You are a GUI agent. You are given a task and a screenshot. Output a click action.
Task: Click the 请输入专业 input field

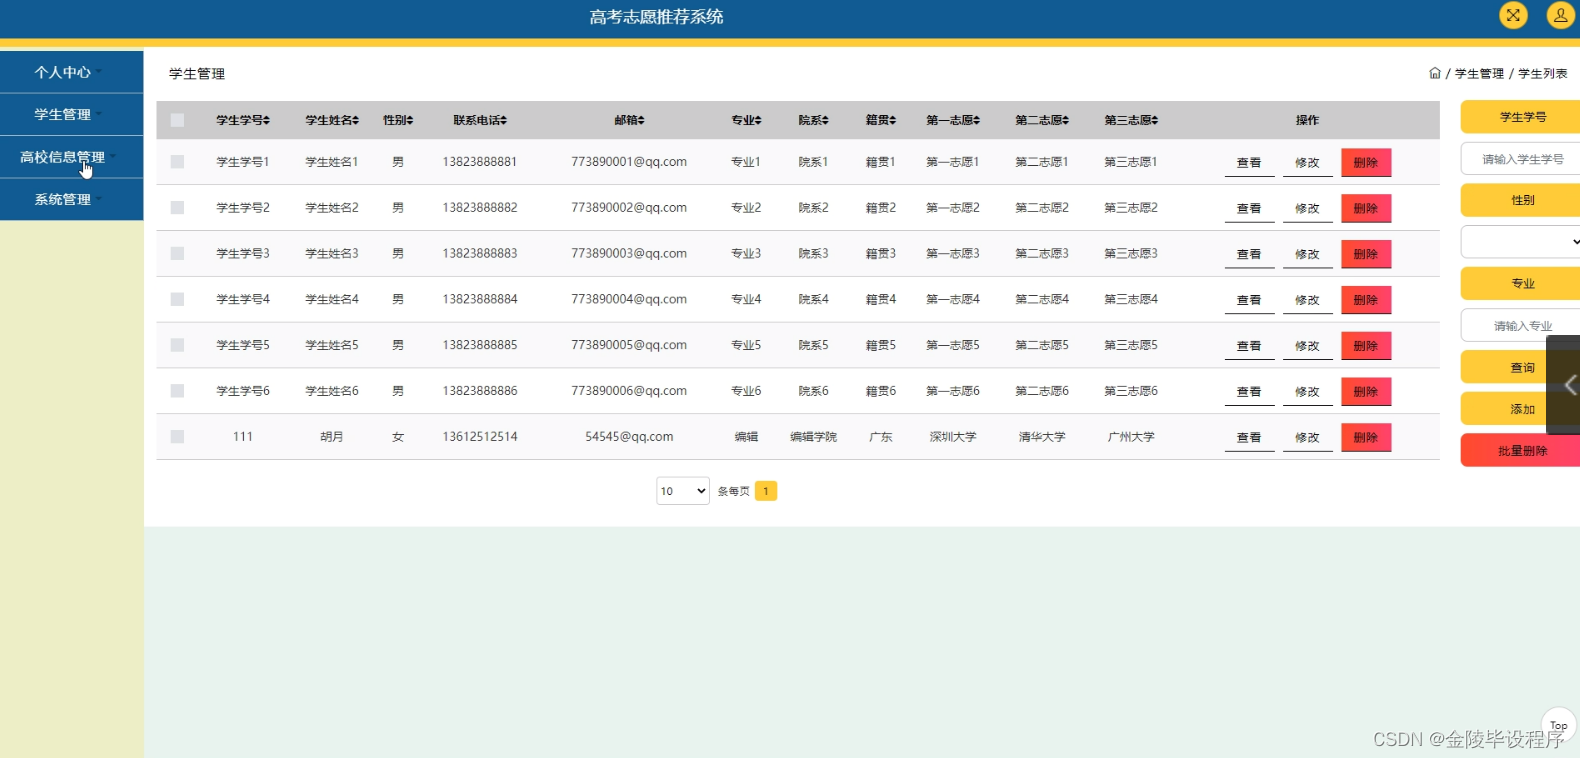1521,326
